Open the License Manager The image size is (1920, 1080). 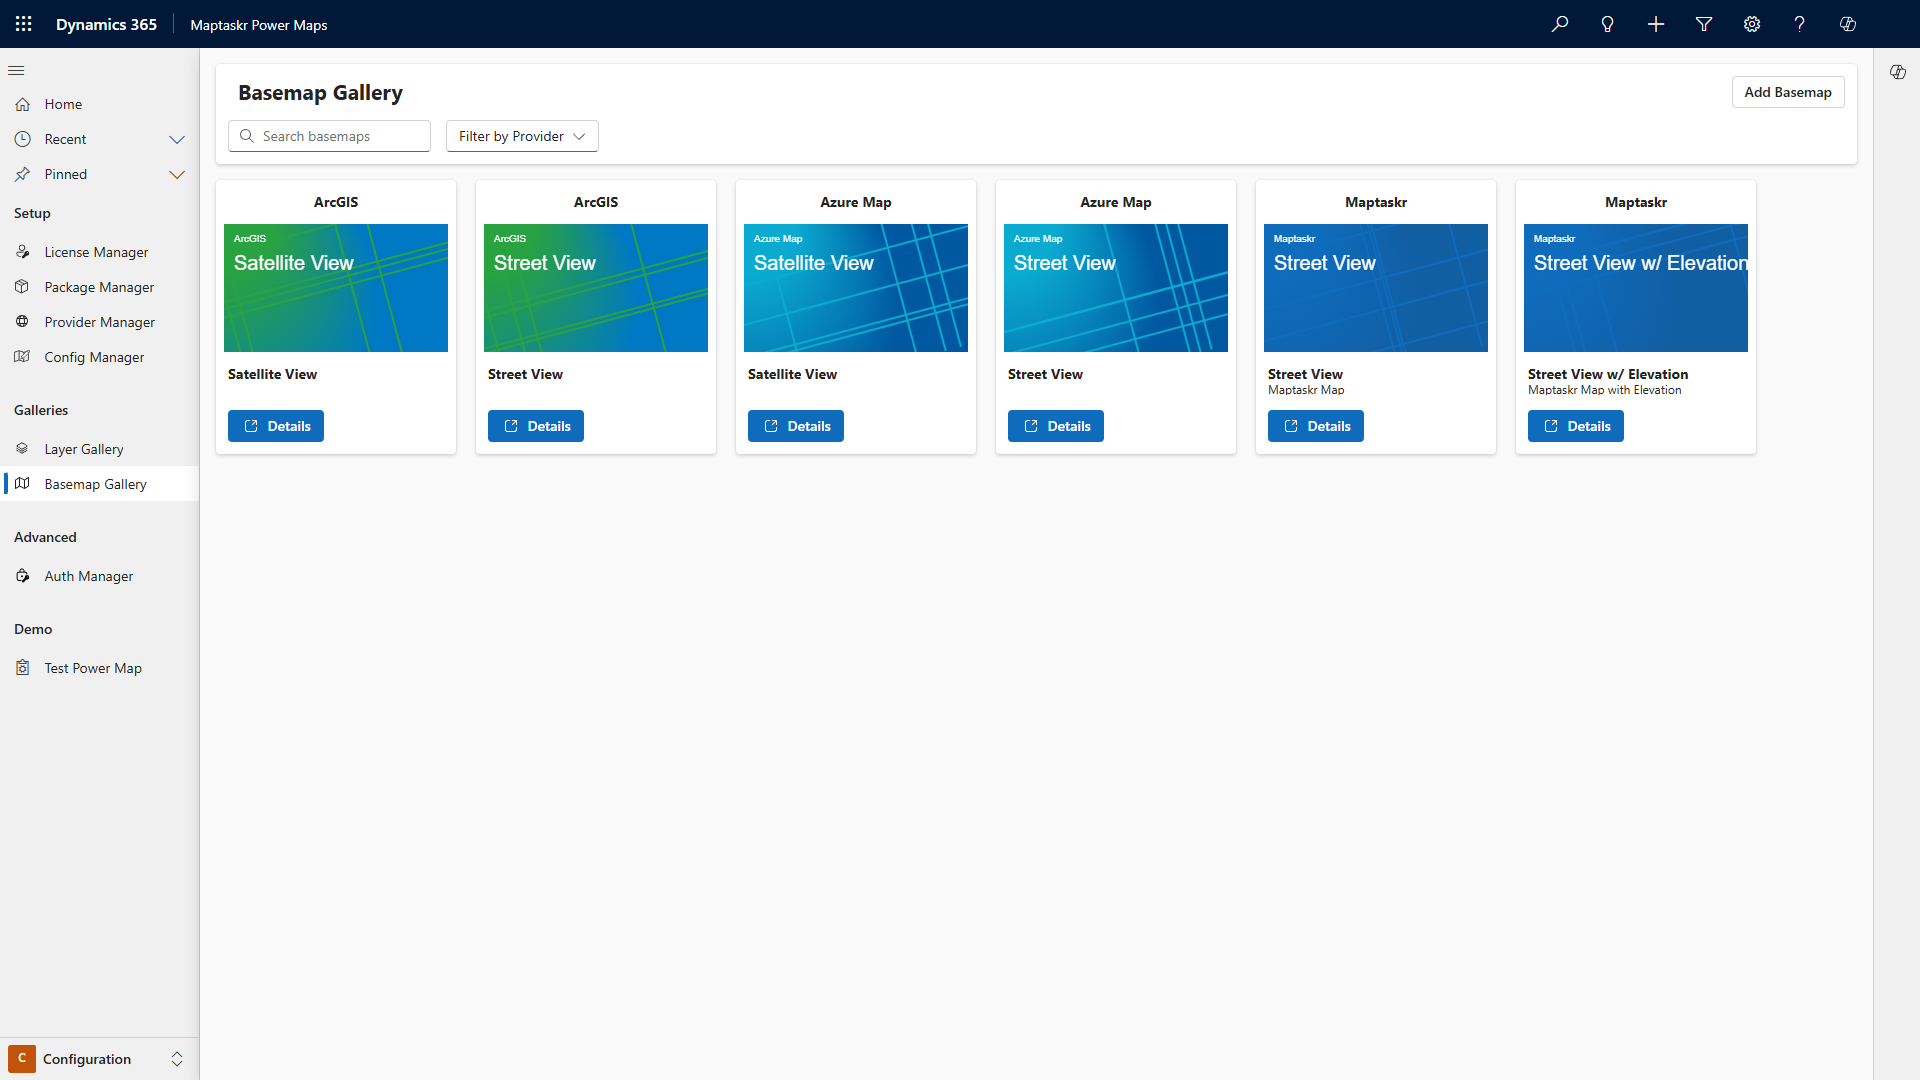95,251
